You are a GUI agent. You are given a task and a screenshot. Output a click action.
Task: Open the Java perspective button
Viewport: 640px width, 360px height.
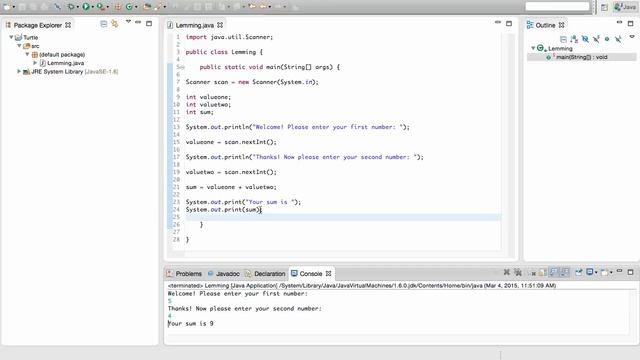[625, 7]
